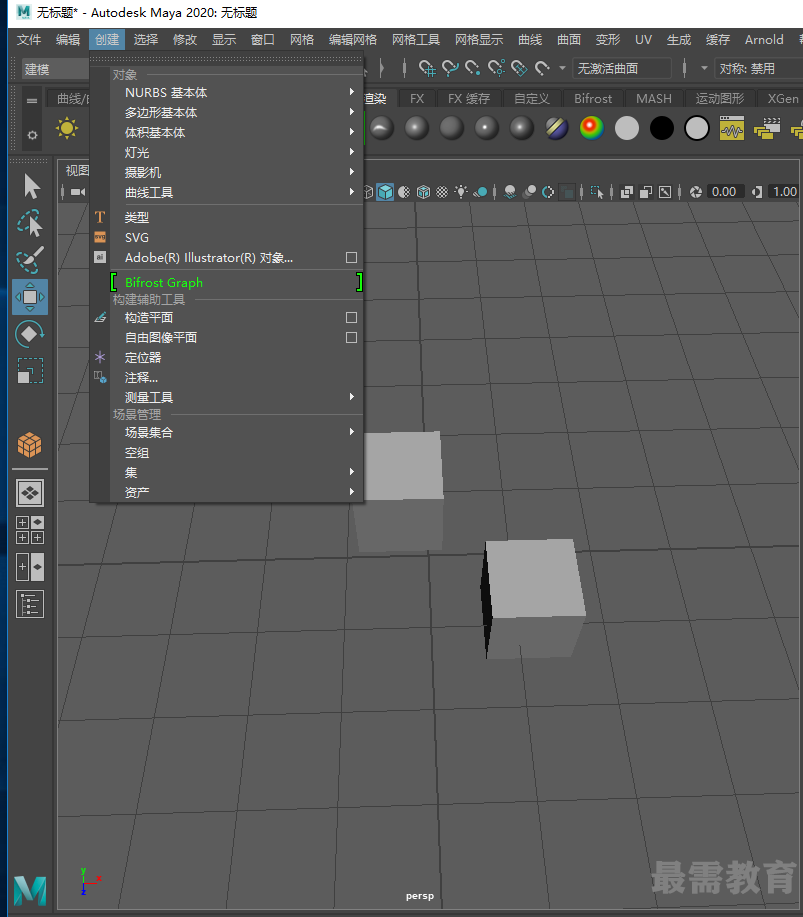Open the shelf editor gear icon

pyautogui.click(x=32, y=135)
